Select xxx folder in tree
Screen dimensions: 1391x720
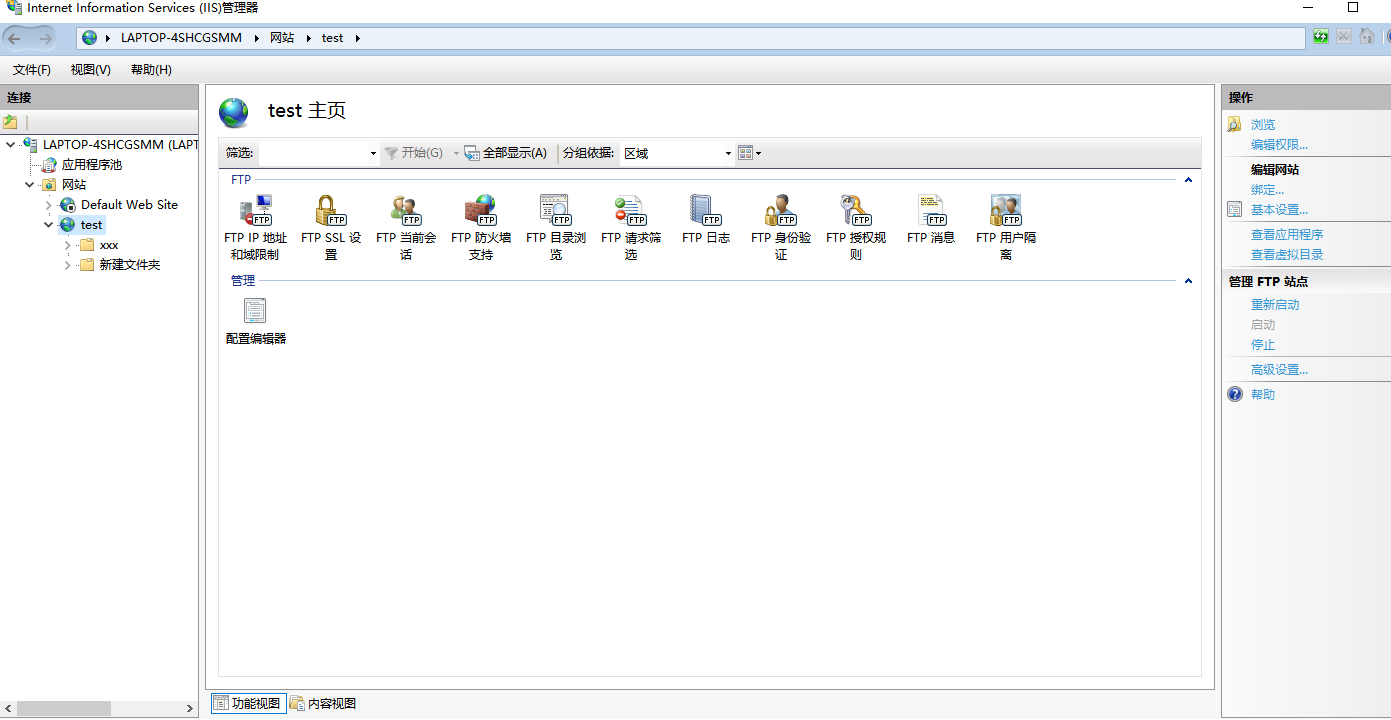[x=109, y=245]
